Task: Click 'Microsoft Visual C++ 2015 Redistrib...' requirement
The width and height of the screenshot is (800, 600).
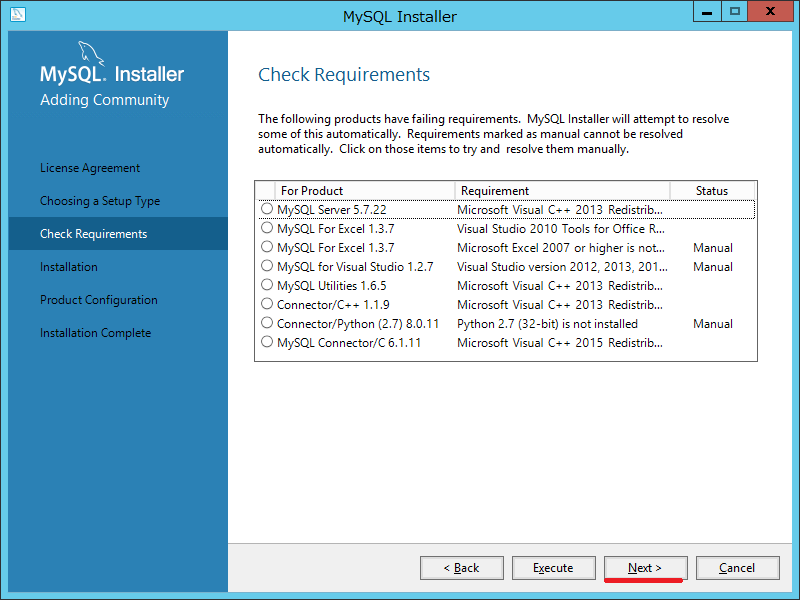Action: (x=560, y=343)
